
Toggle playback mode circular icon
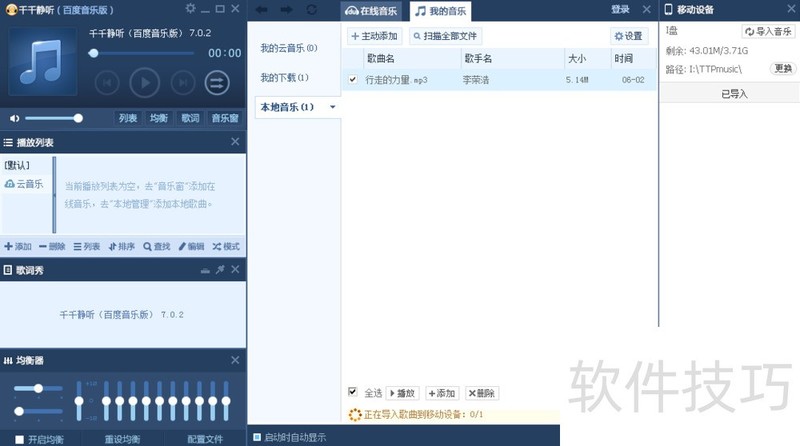[x=217, y=83]
